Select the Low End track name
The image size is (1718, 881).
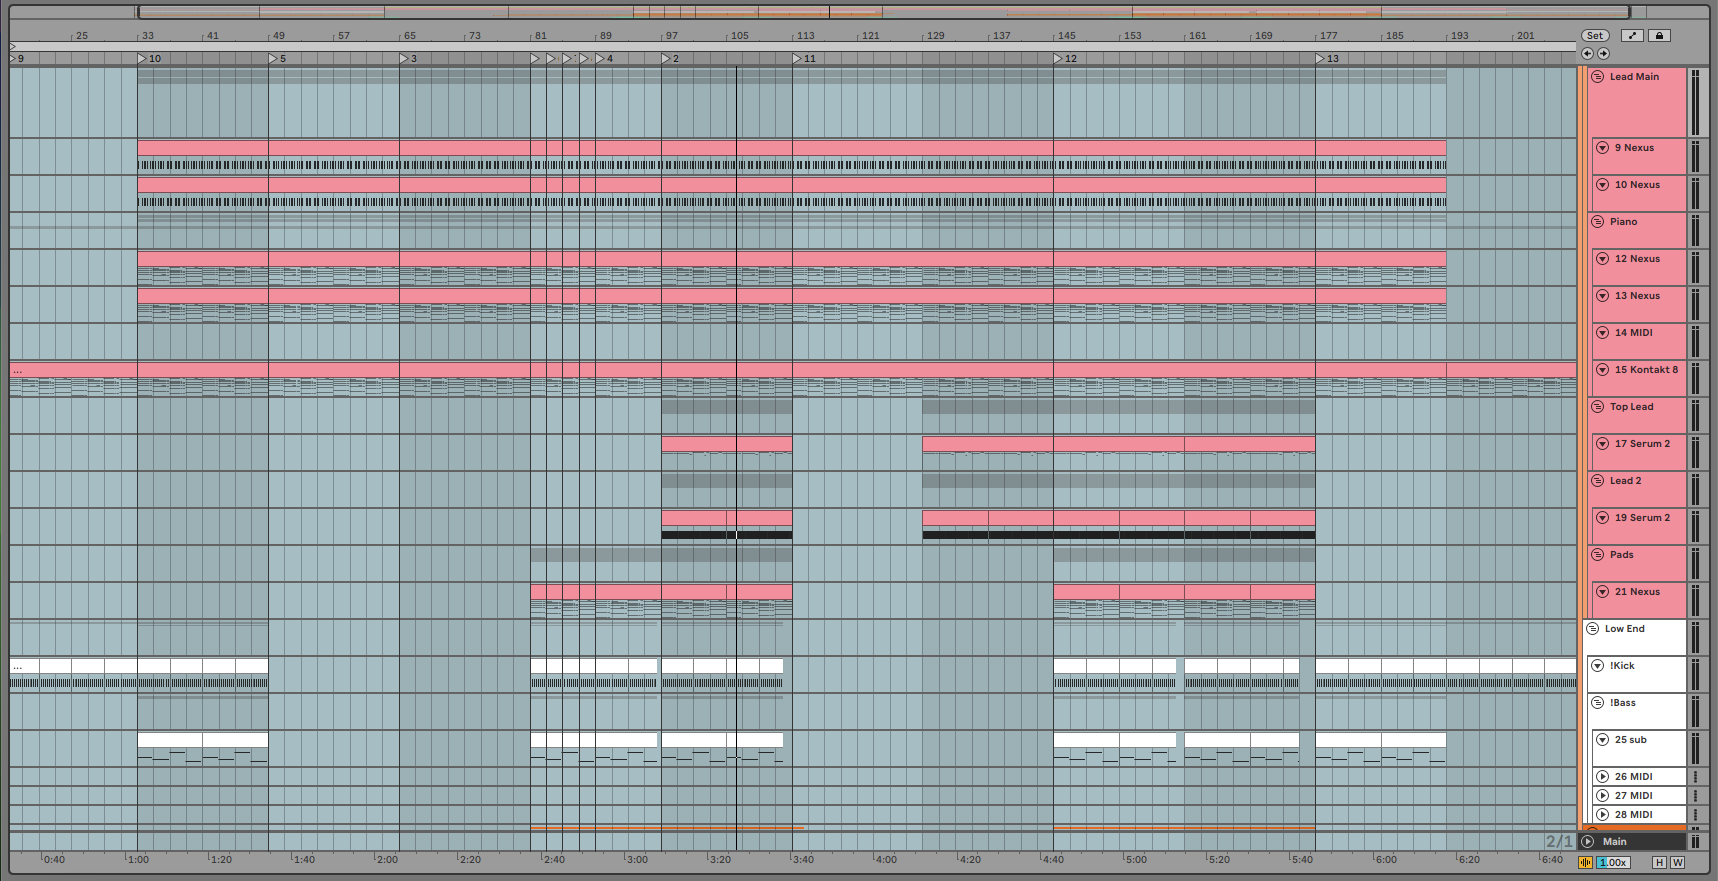click(x=1624, y=629)
